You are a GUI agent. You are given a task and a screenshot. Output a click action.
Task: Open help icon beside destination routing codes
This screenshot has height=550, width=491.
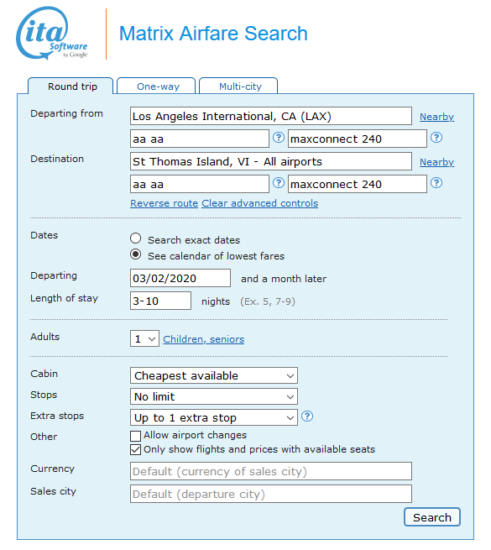coord(278,183)
